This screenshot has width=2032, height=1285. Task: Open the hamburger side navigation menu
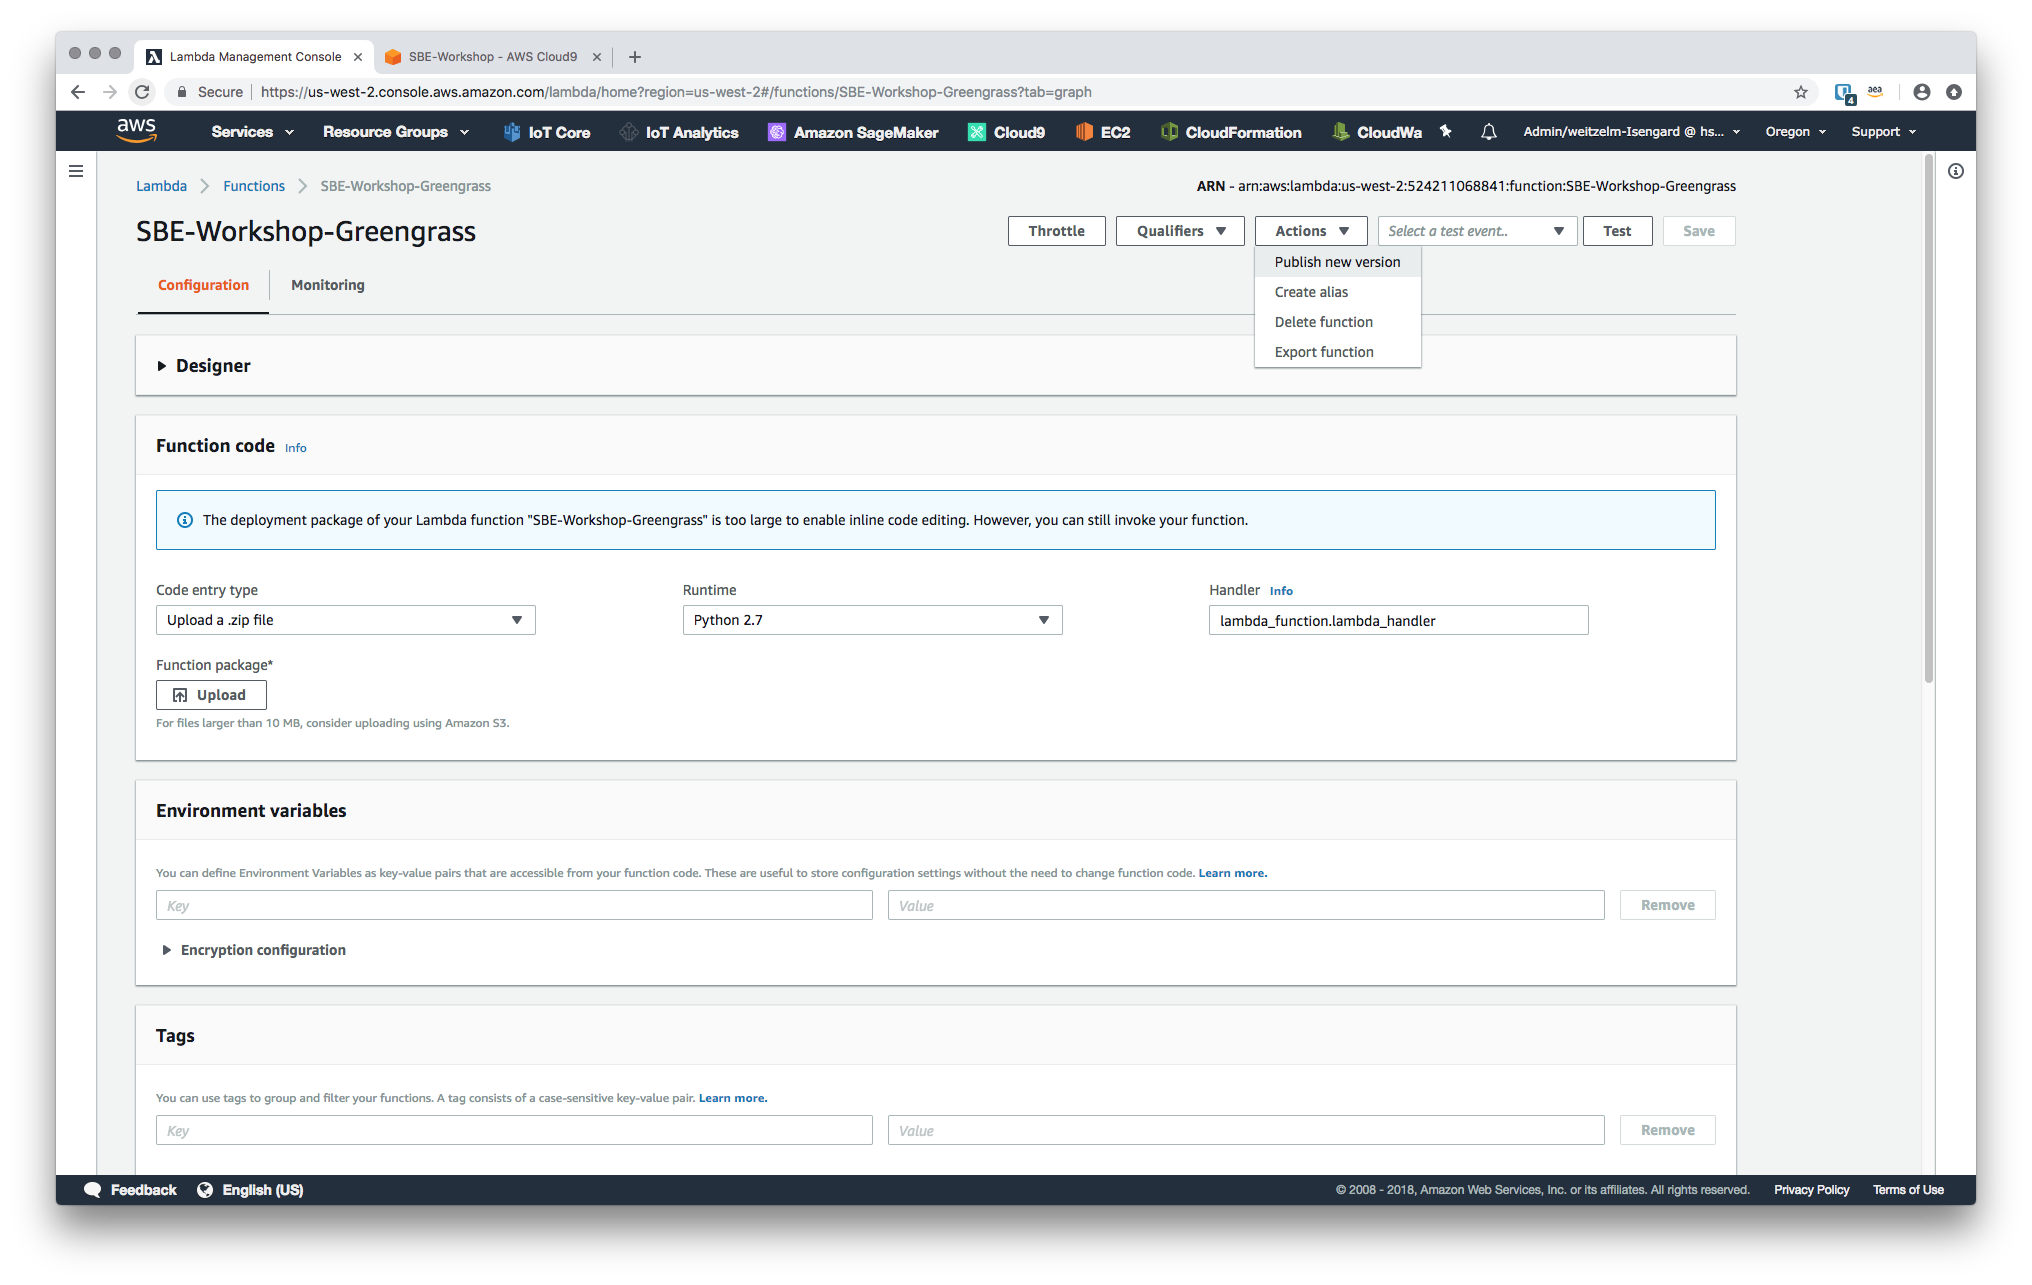tap(76, 171)
